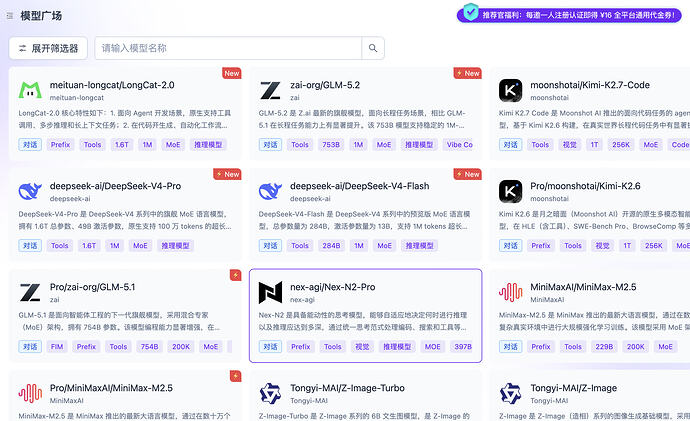The width and height of the screenshot is (690, 421).
Task: Focus the 请输入模型名称 search field
Action: pos(228,48)
